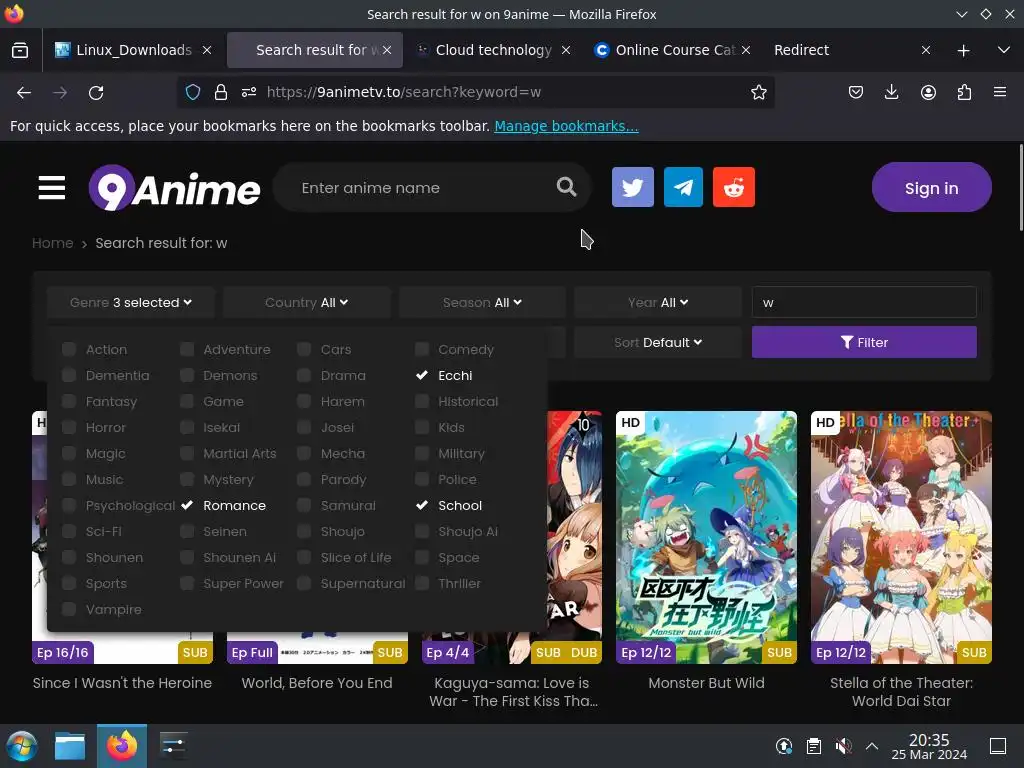
Task: Open Firefox View recent browsing icon
Action: (x=20, y=50)
